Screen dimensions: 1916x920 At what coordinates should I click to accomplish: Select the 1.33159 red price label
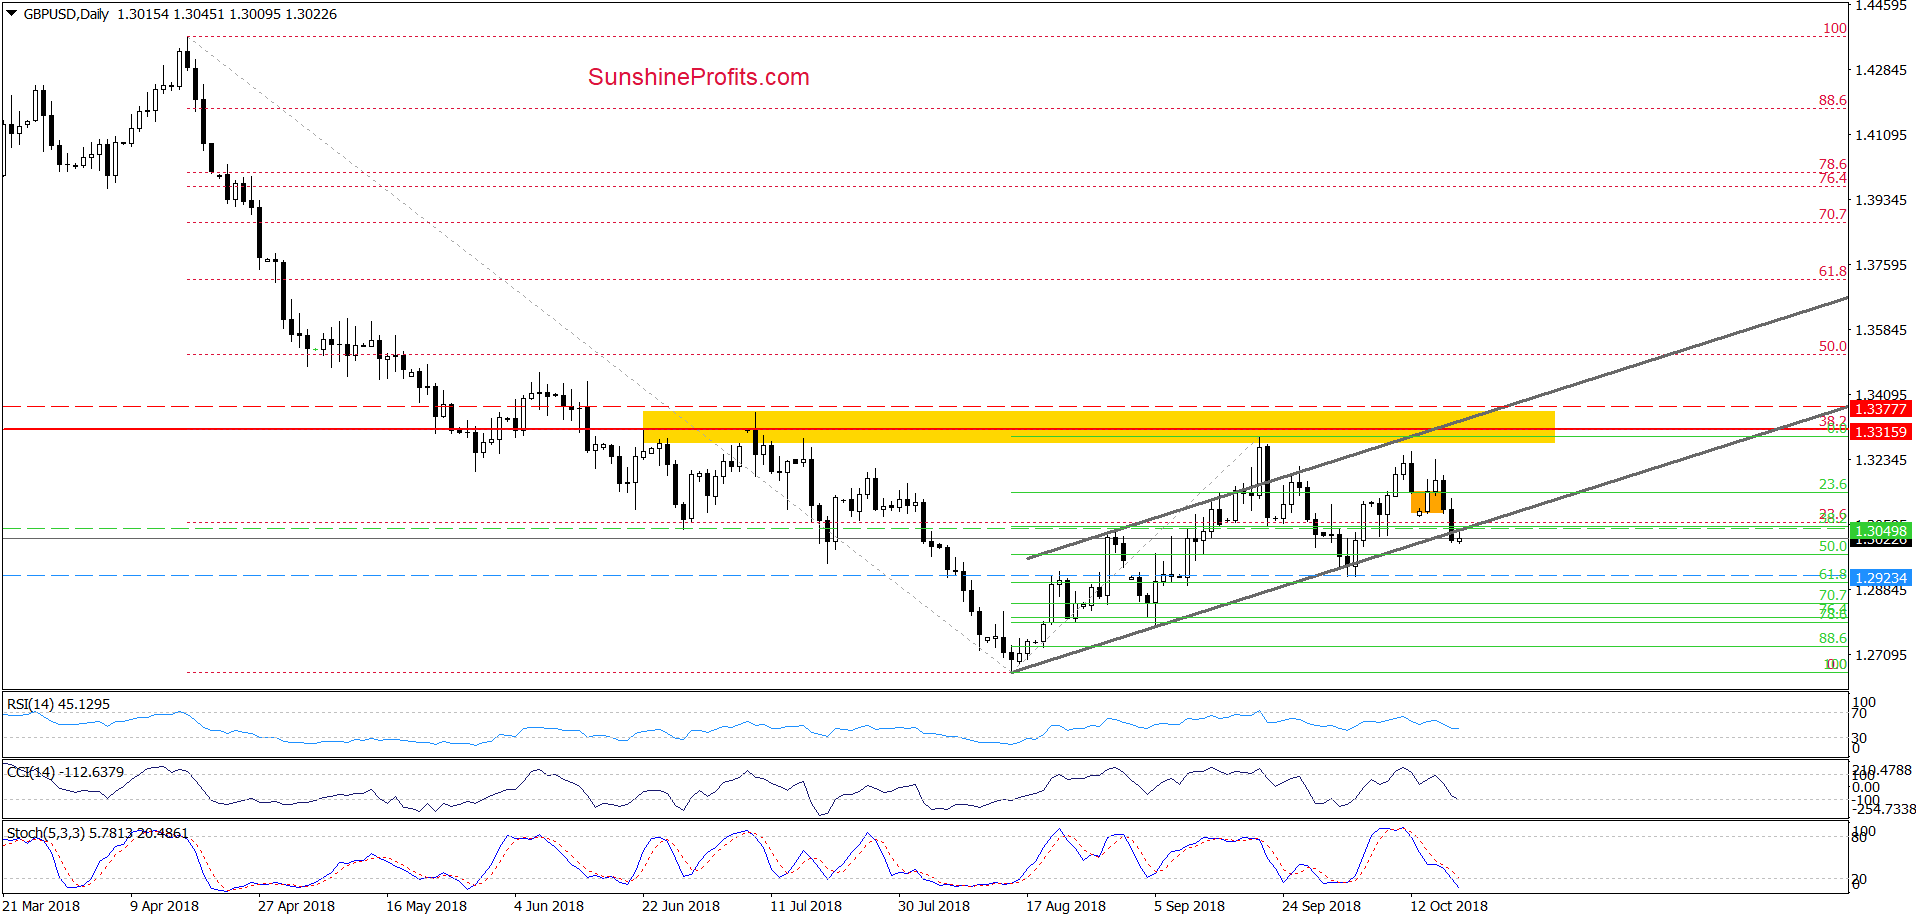click(x=1880, y=432)
